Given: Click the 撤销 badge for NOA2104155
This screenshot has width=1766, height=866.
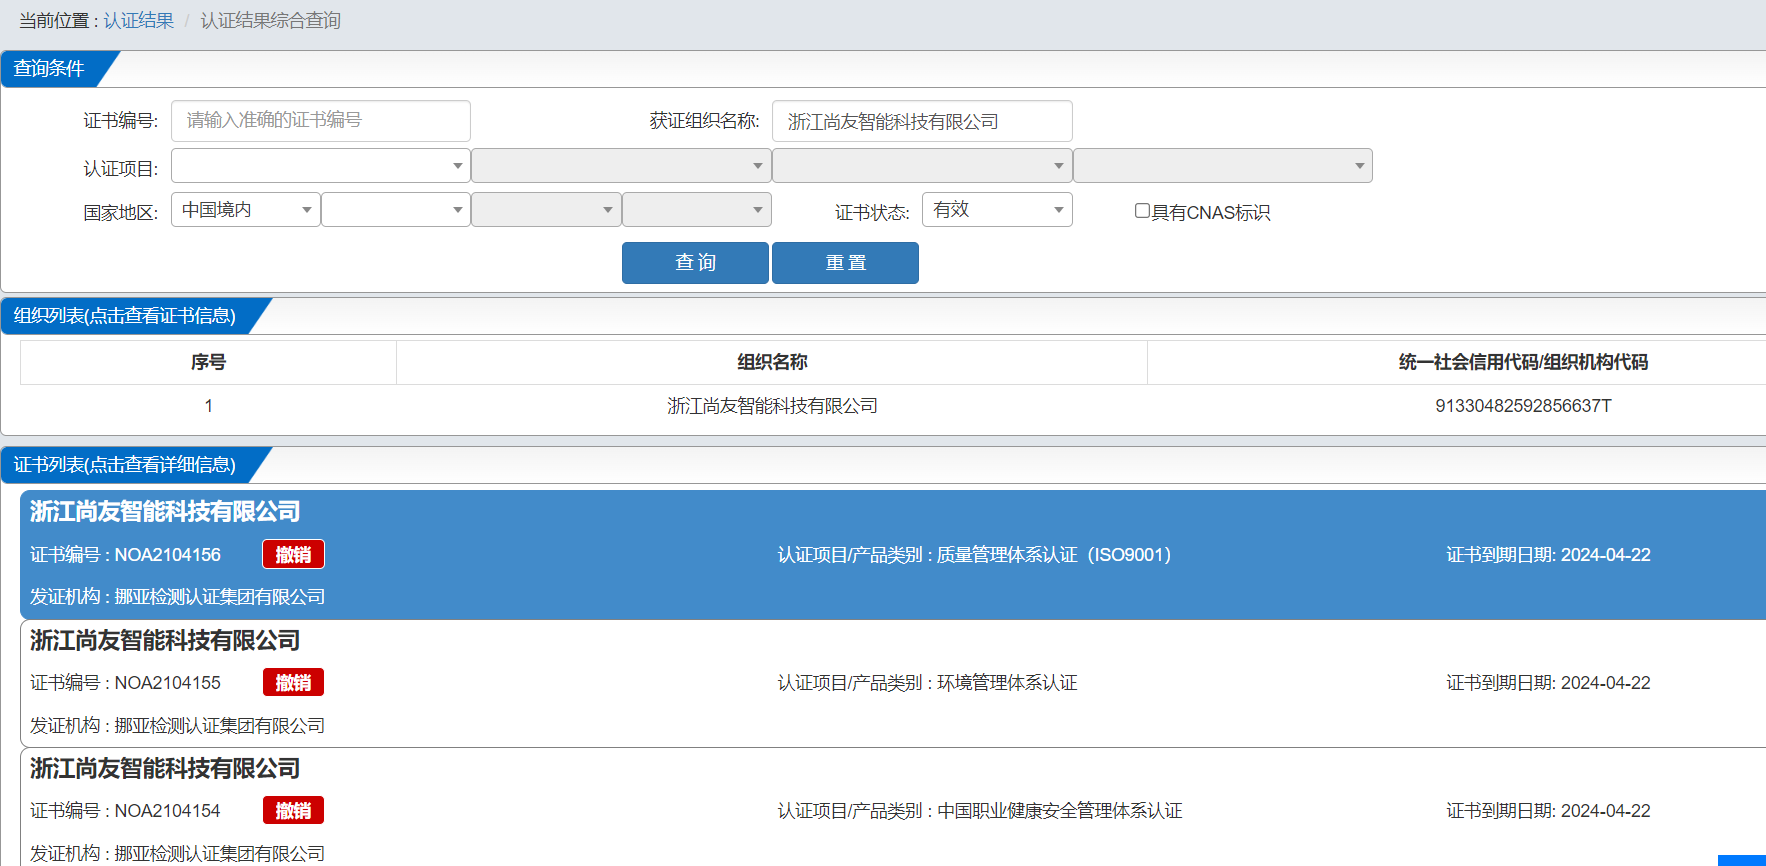Looking at the screenshot, I should pyautogui.click(x=293, y=683).
